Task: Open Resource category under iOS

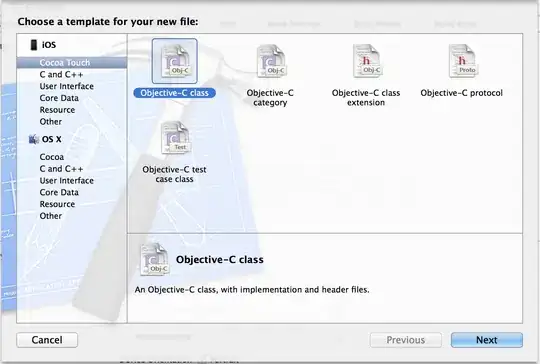Action: point(57,110)
